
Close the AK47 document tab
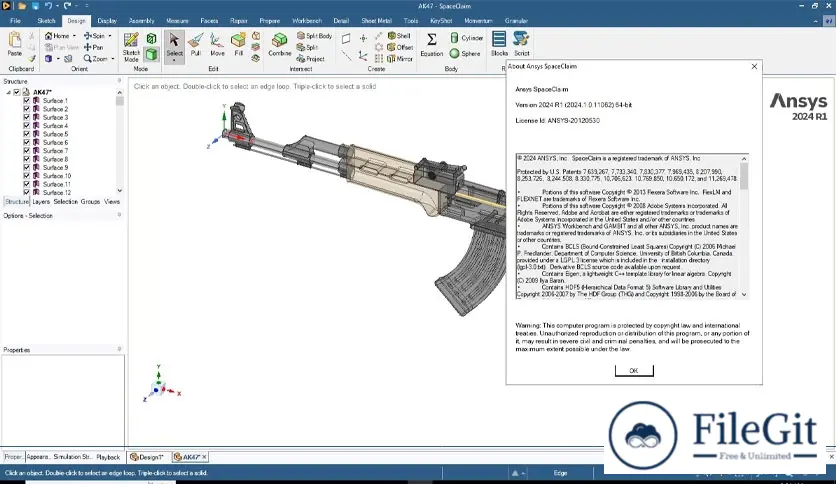click(204, 457)
